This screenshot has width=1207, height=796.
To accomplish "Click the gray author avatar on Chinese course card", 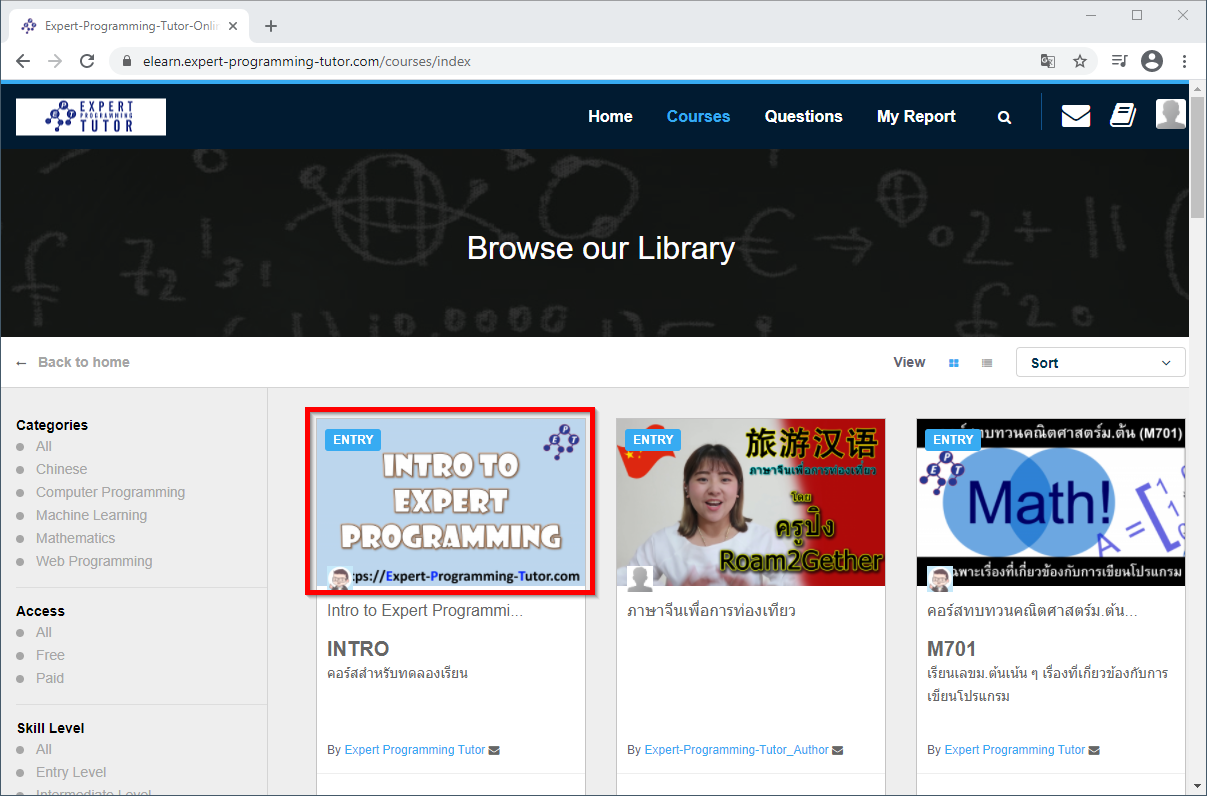I will coord(640,579).
